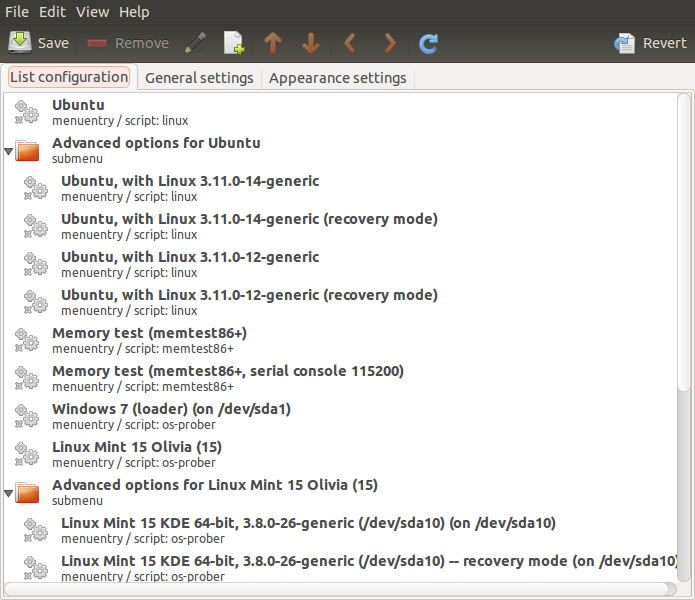Viewport: 695px width, 600px height.
Task: Click gear icon of 3.11.0-12-generic recovery mode entry
Action: point(35,302)
